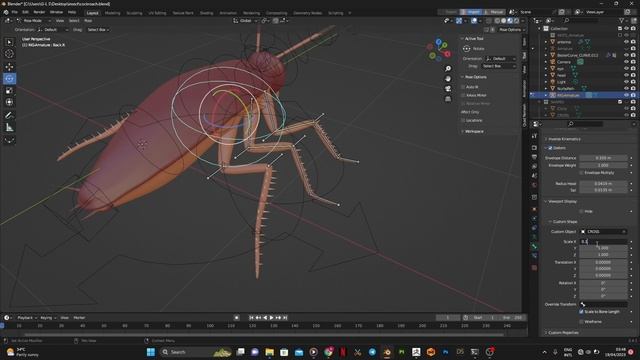Image resolution: width=640 pixels, height=360 pixels.
Task: Open the Global transform orientation dropdown
Action: point(245,20)
